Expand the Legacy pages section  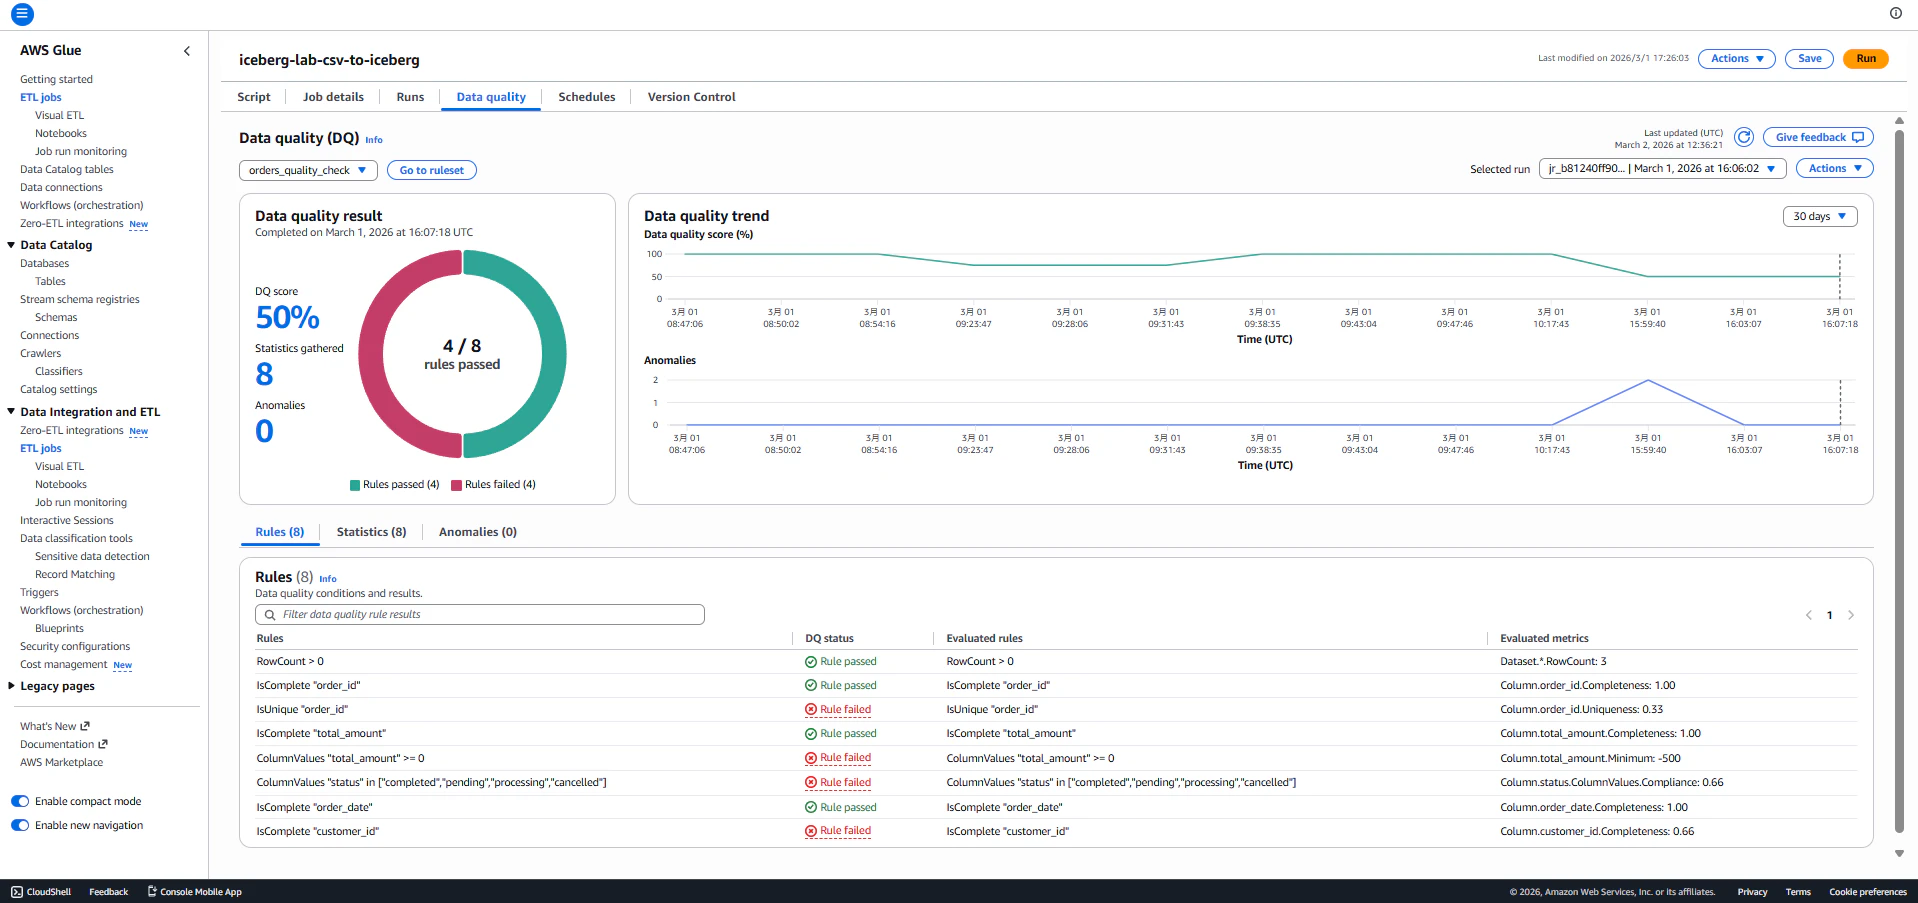pos(11,686)
